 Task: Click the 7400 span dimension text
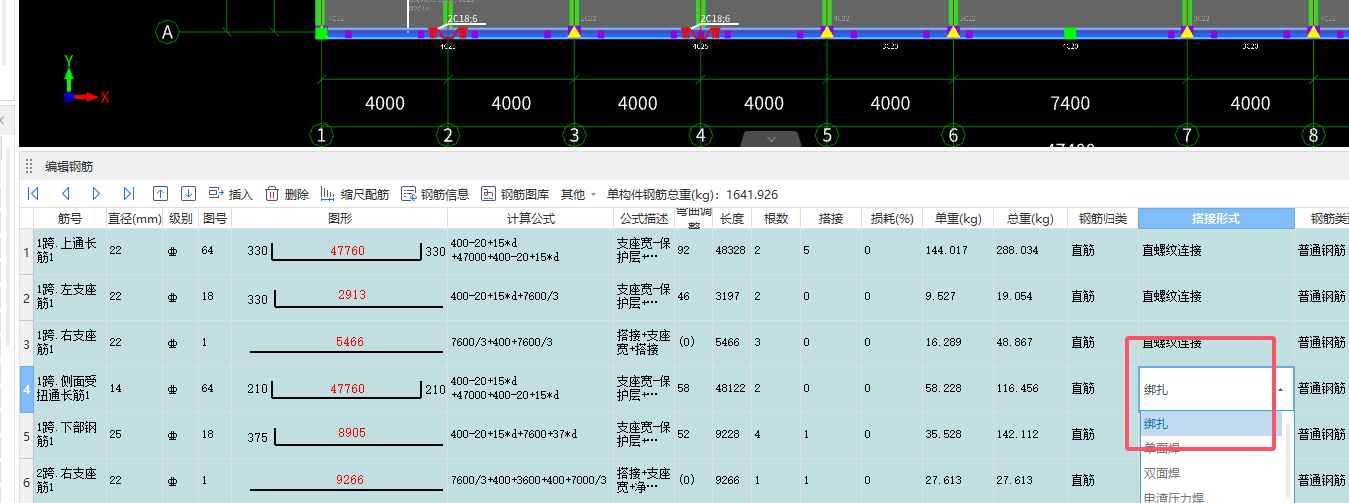pyautogui.click(x=1069, y=104)
